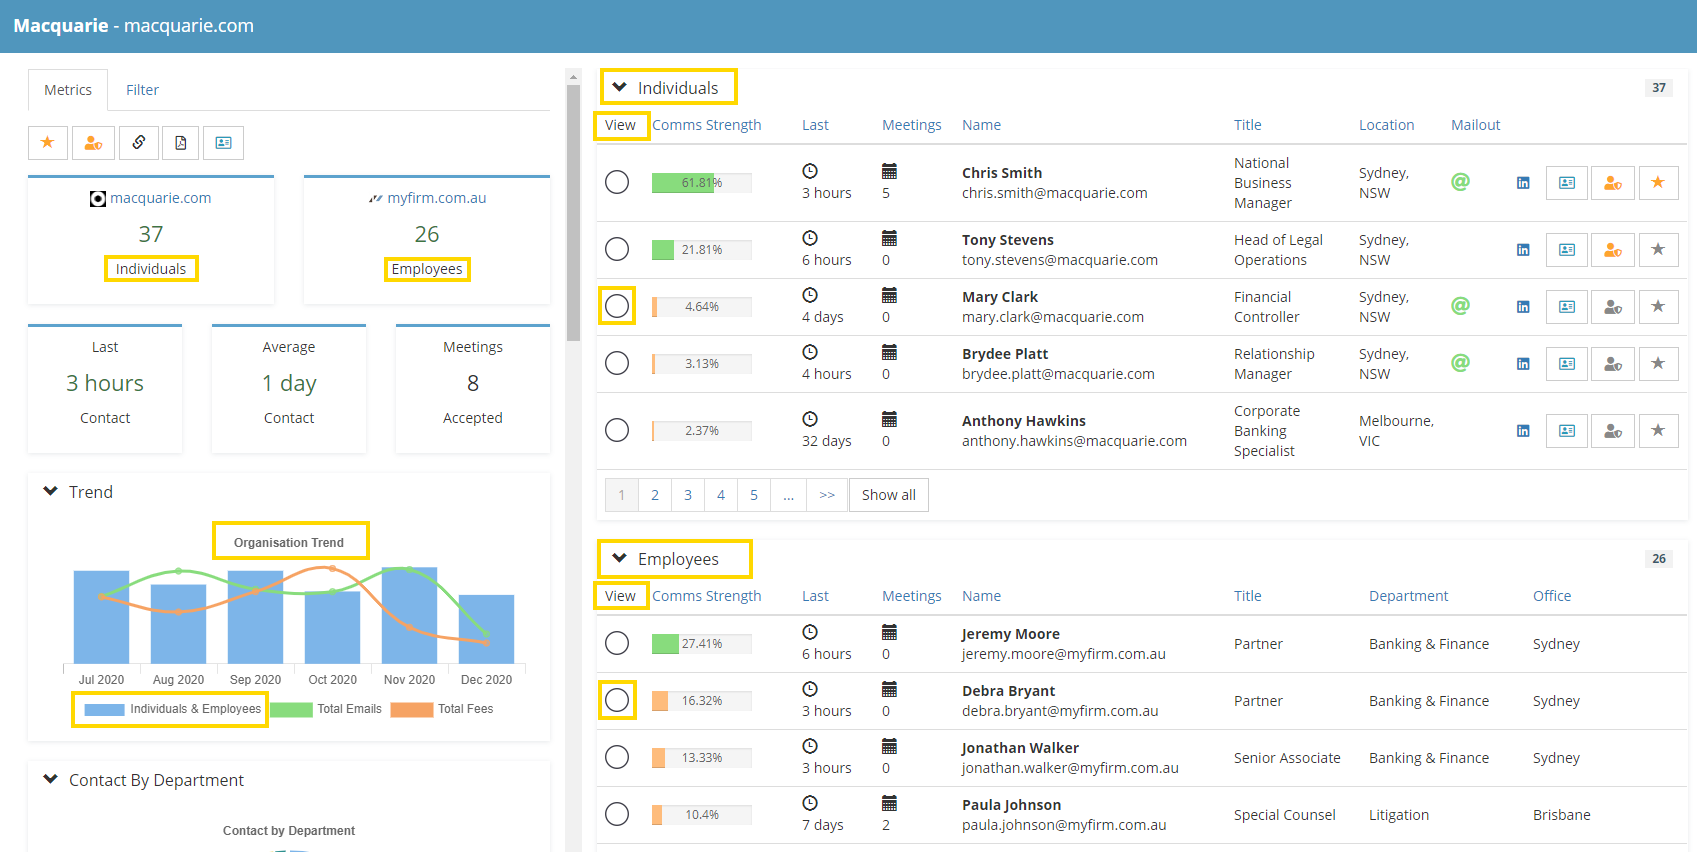Viewport: 1697px width, 852px height.
Task: Click the green mailout @ icon for Mary Clark
Action: [x=1461, y=306]
